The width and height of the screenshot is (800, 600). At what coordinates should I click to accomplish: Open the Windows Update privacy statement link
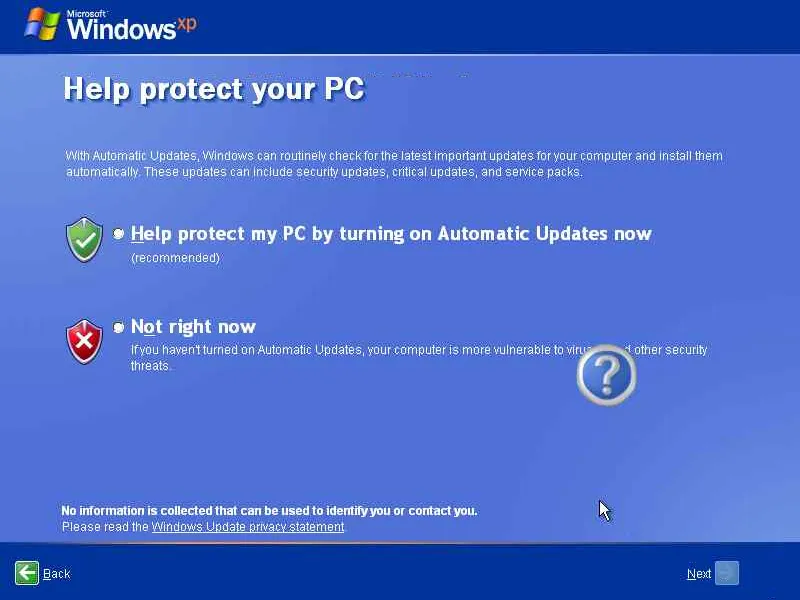[247, 527]
